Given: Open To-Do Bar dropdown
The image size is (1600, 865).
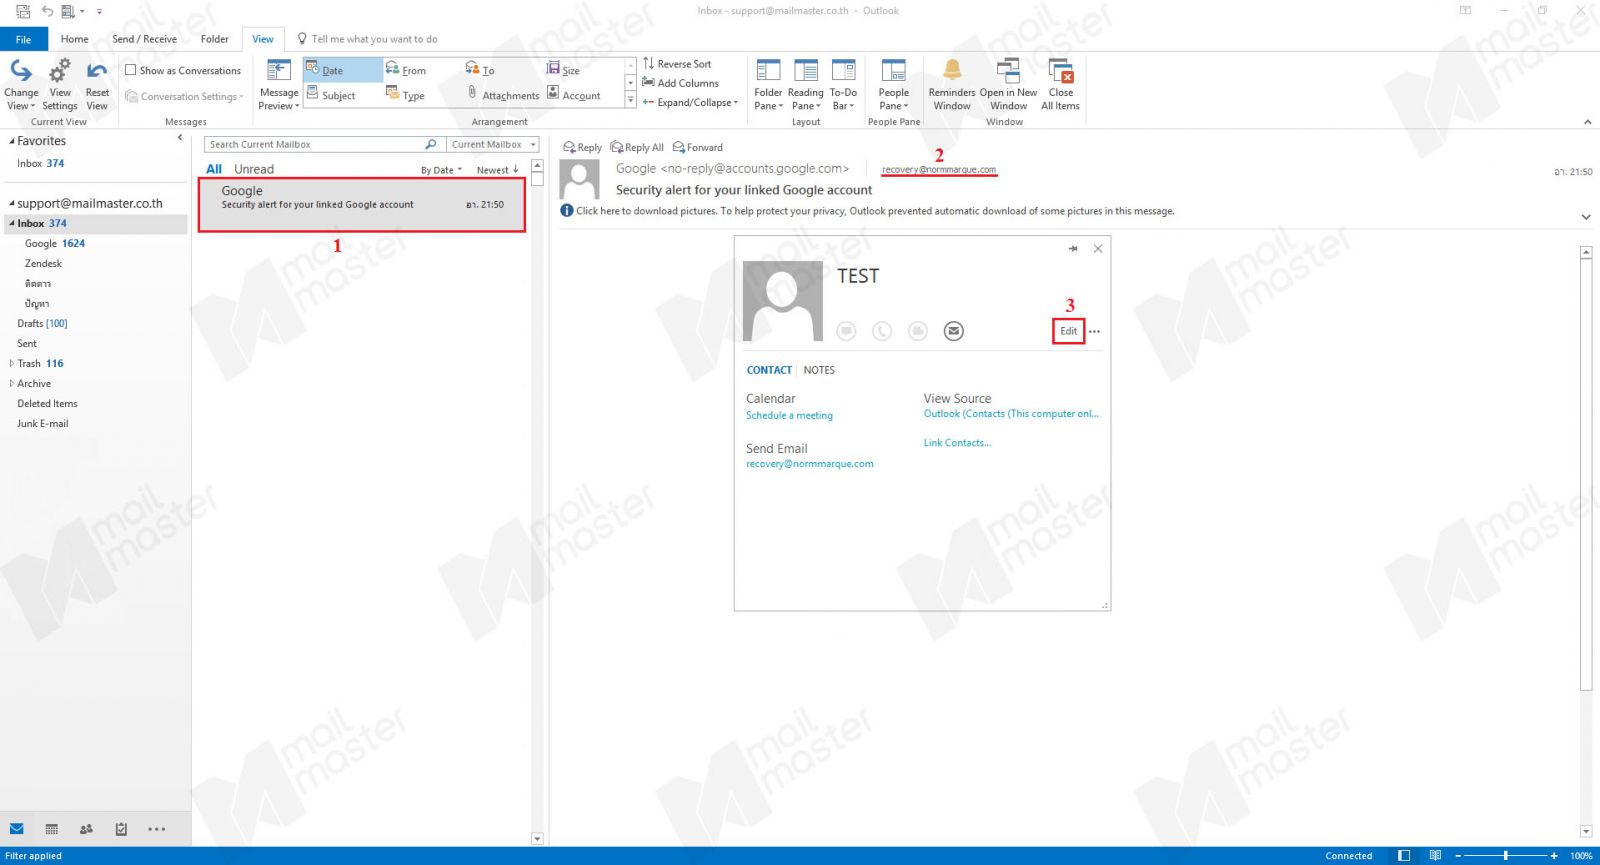Looking at the screenshot, I should 843,84.
